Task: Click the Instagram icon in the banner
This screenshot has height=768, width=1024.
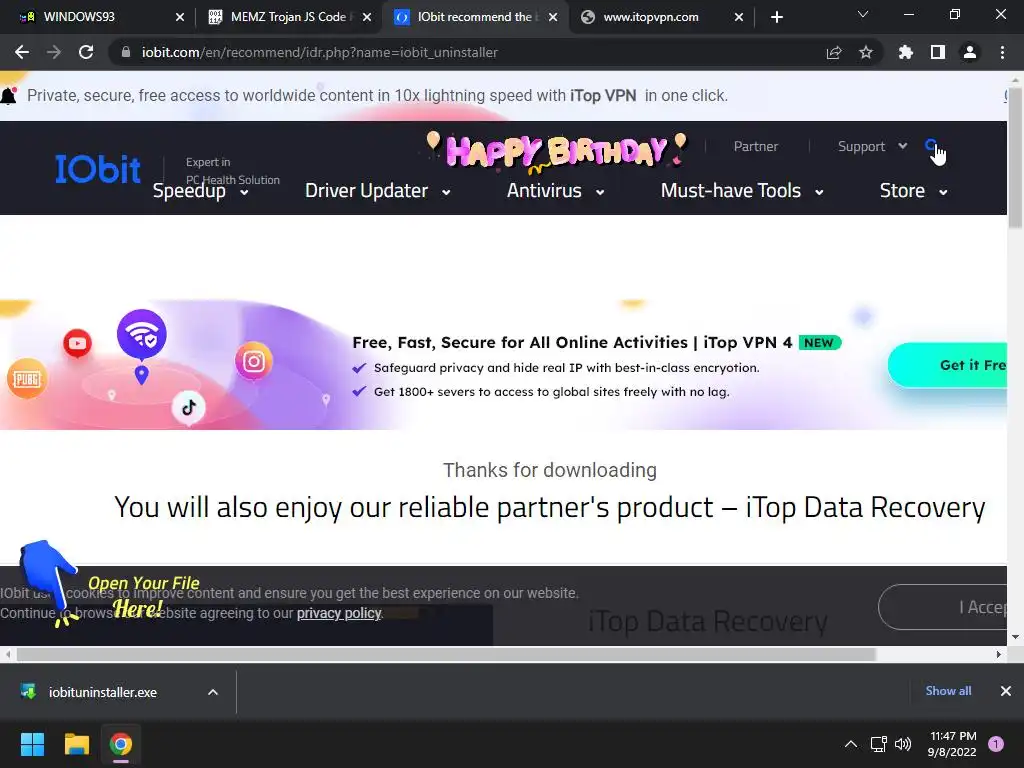Action: click(x=254, y=361)
